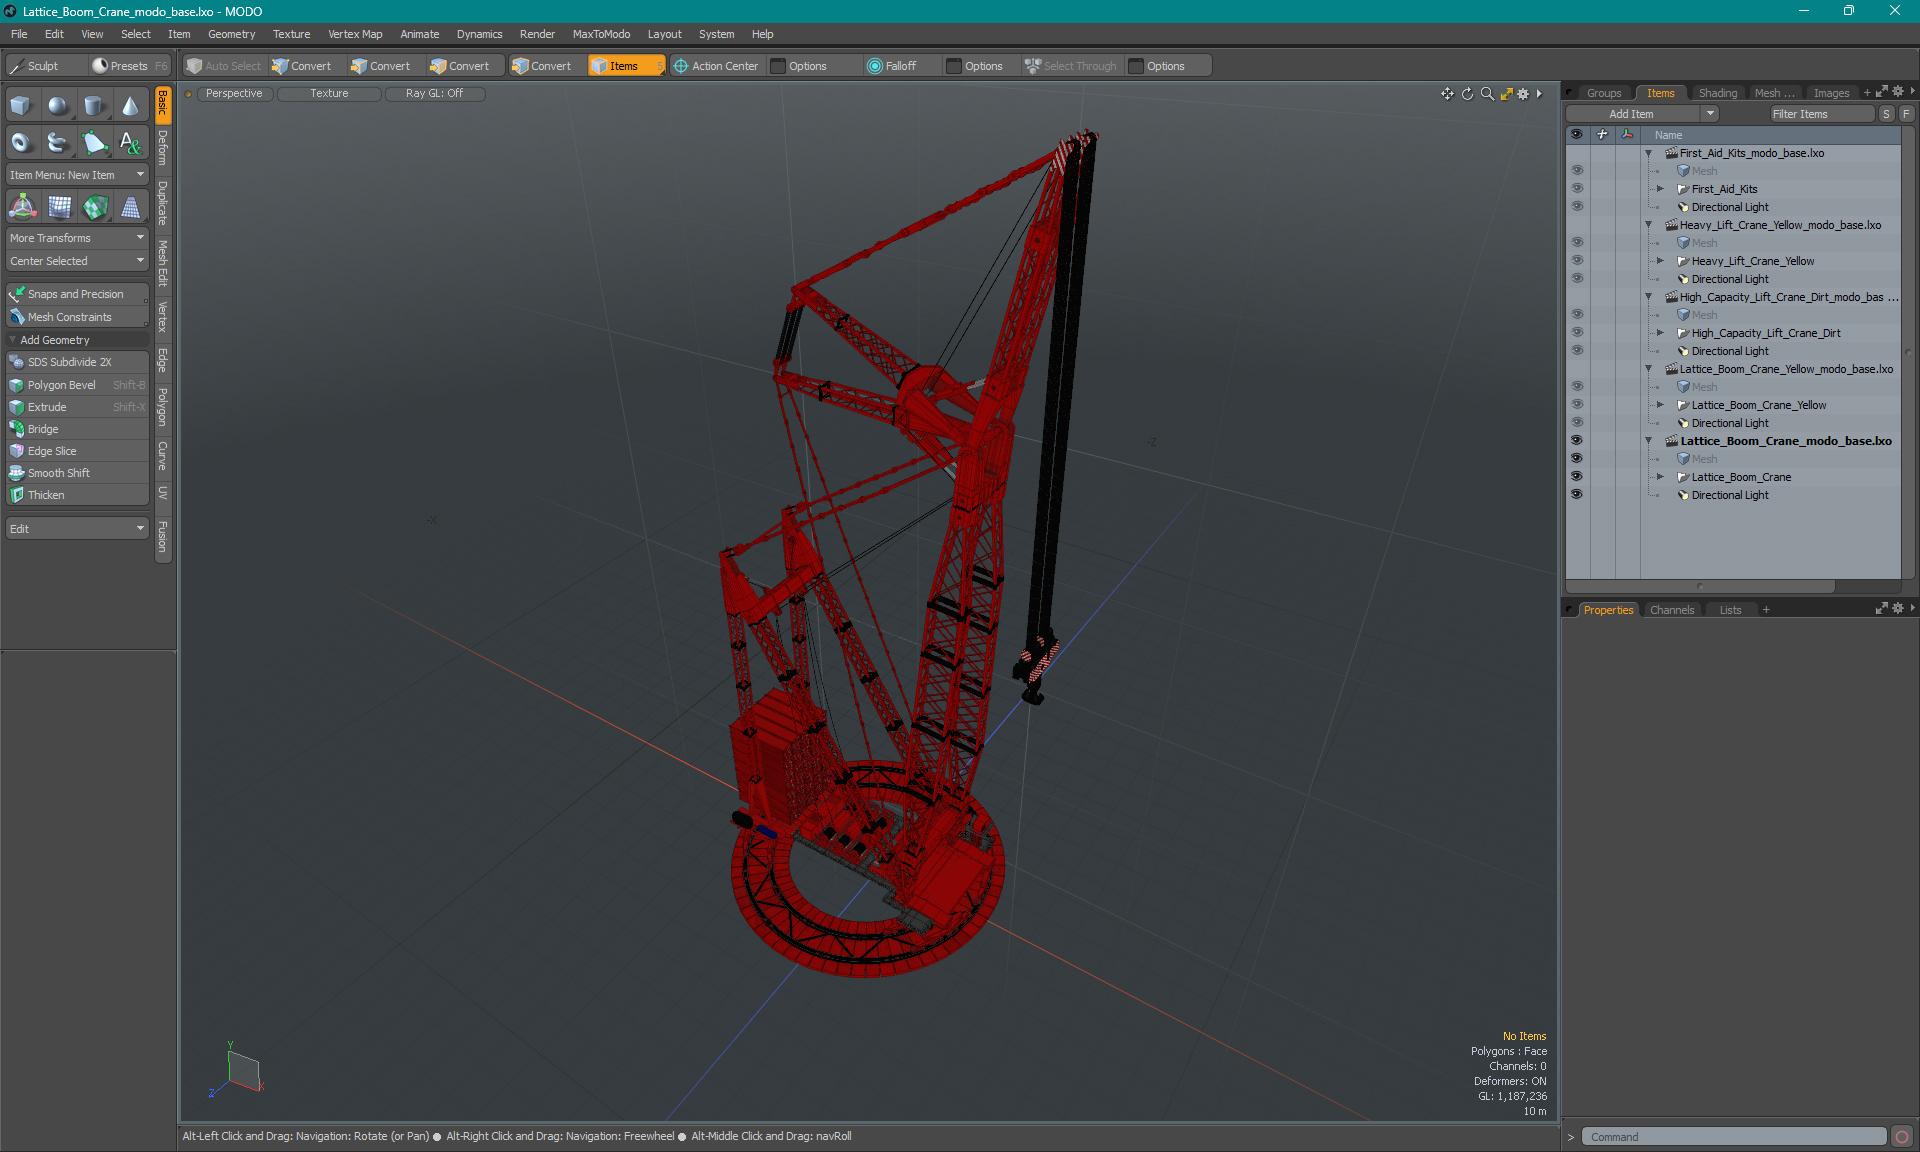Image resolution: width=1920 pixels, height=1152 pixels.
Task: Click the Polygon Bevel button
Action: click(78, 385)
